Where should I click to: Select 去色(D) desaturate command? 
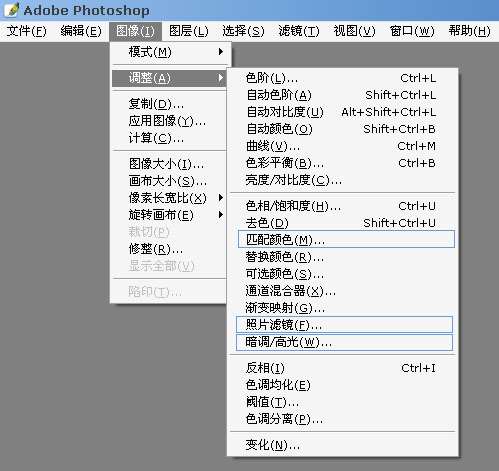343,223
